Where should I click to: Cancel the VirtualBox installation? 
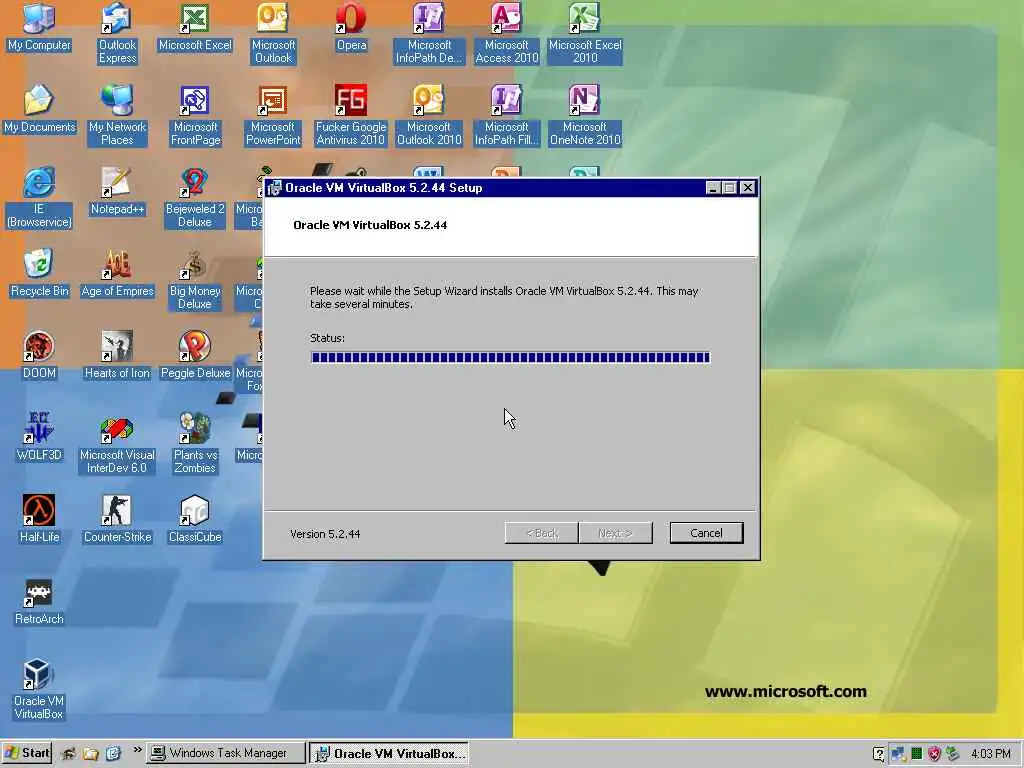click(706, 533)
